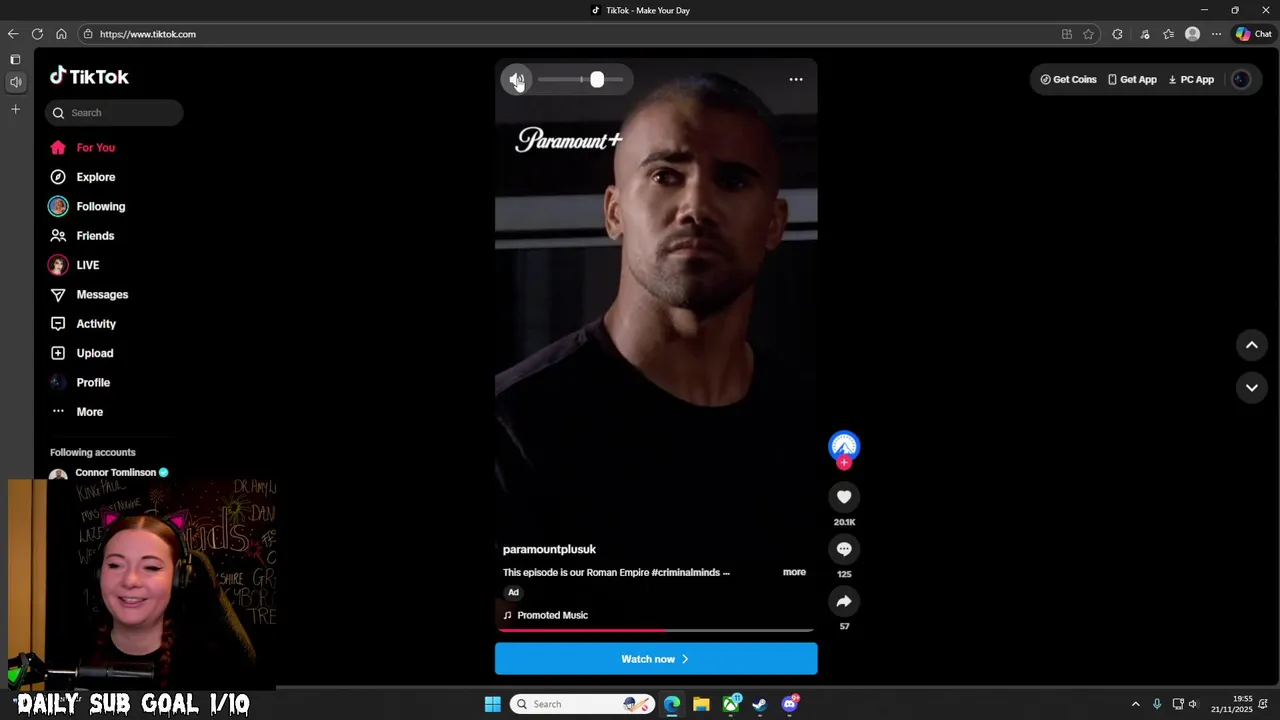Open the Activity notifications
Image resolution: width=1280 pixels, height=720 pixels.
point(96,324)
